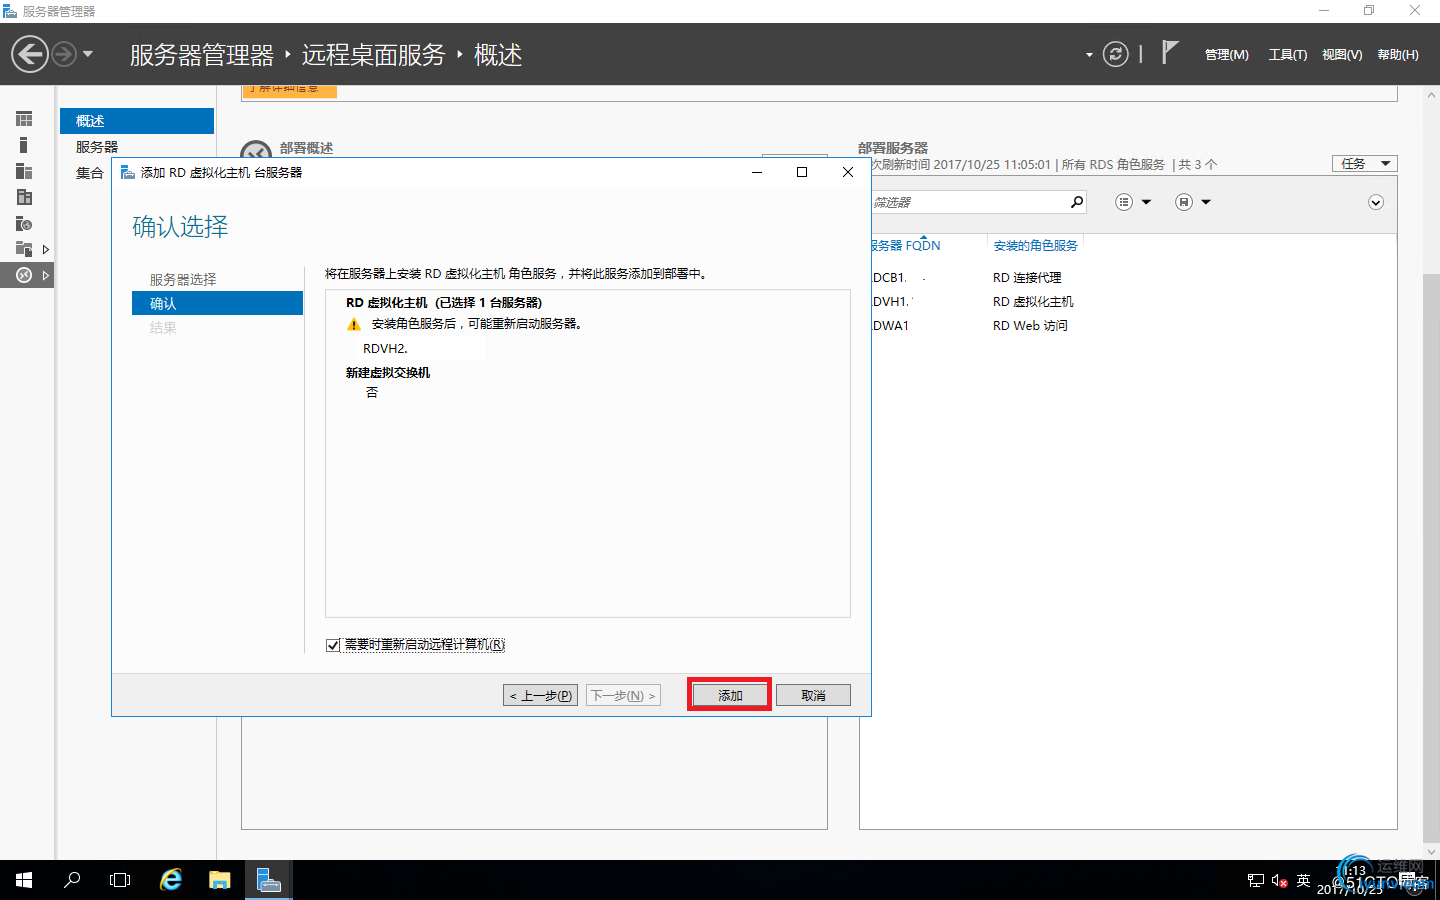Click the 下一步(N) button
Image resolution: width=1440 pixels, height=900 pixels.
tap(623, 695)
